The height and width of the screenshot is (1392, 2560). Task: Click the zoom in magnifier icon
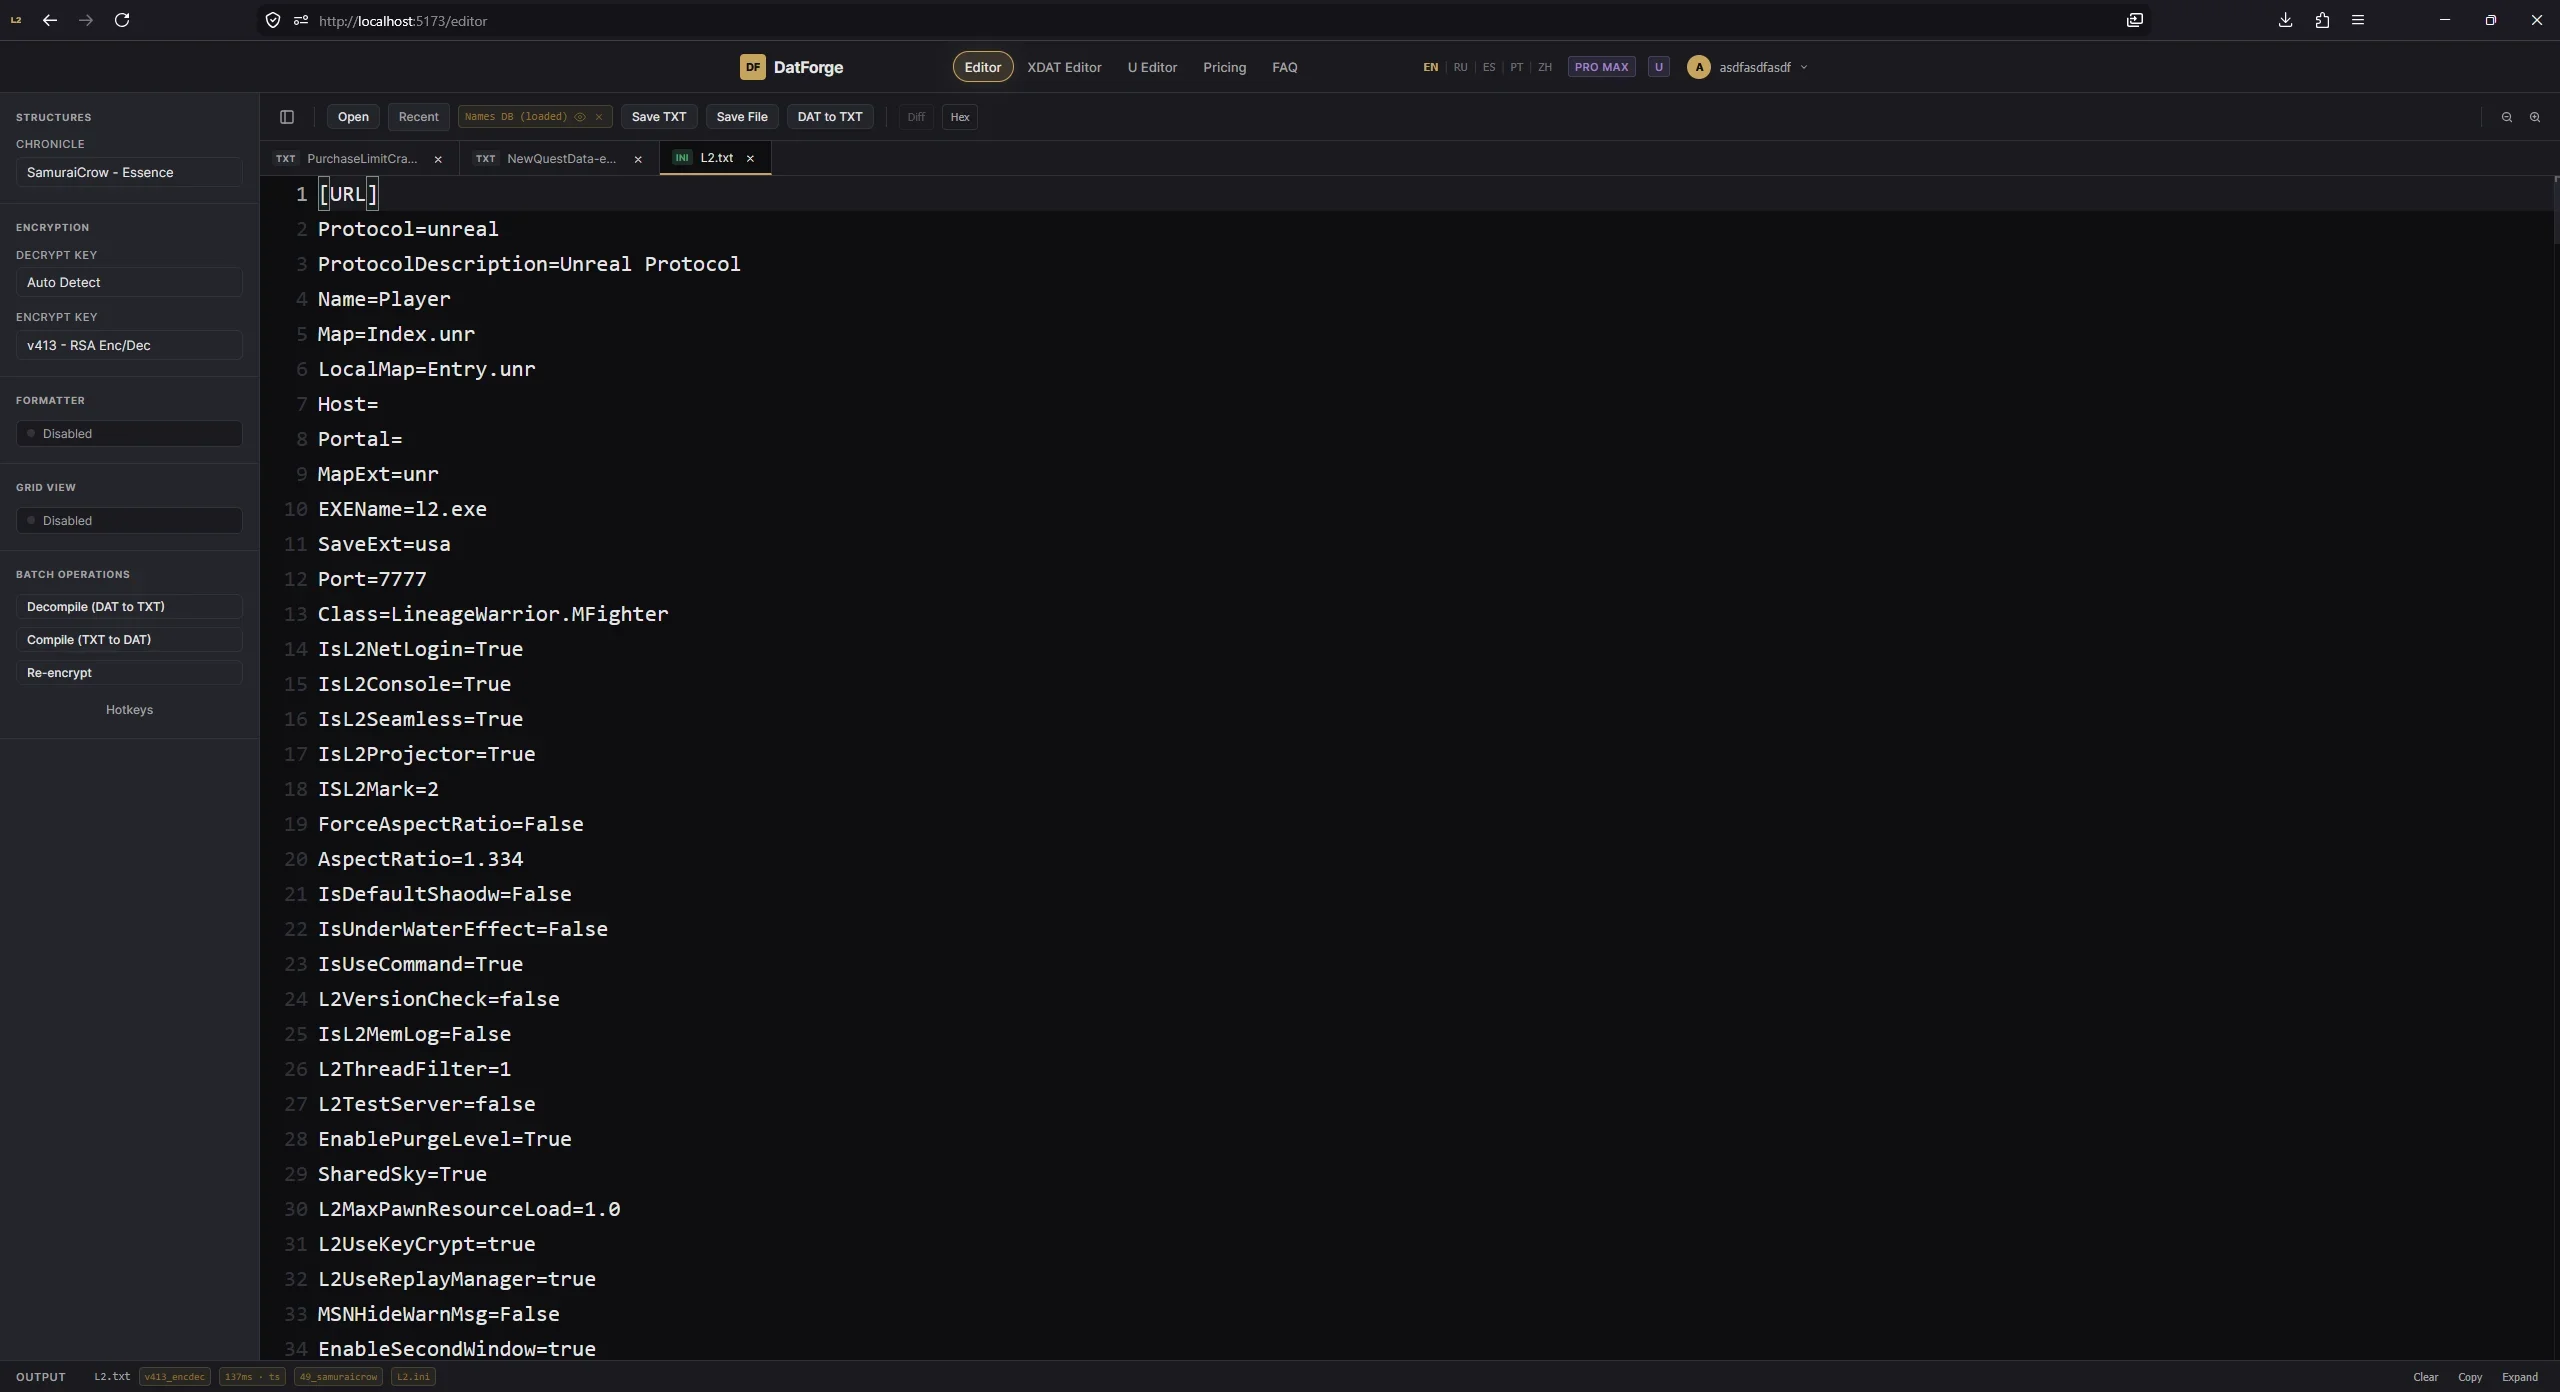click(2534, 117)
